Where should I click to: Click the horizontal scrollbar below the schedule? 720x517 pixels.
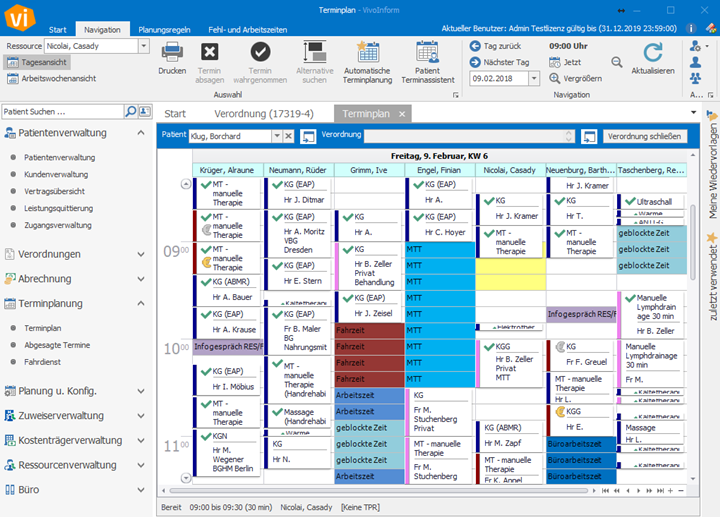(x=378, y=491)
